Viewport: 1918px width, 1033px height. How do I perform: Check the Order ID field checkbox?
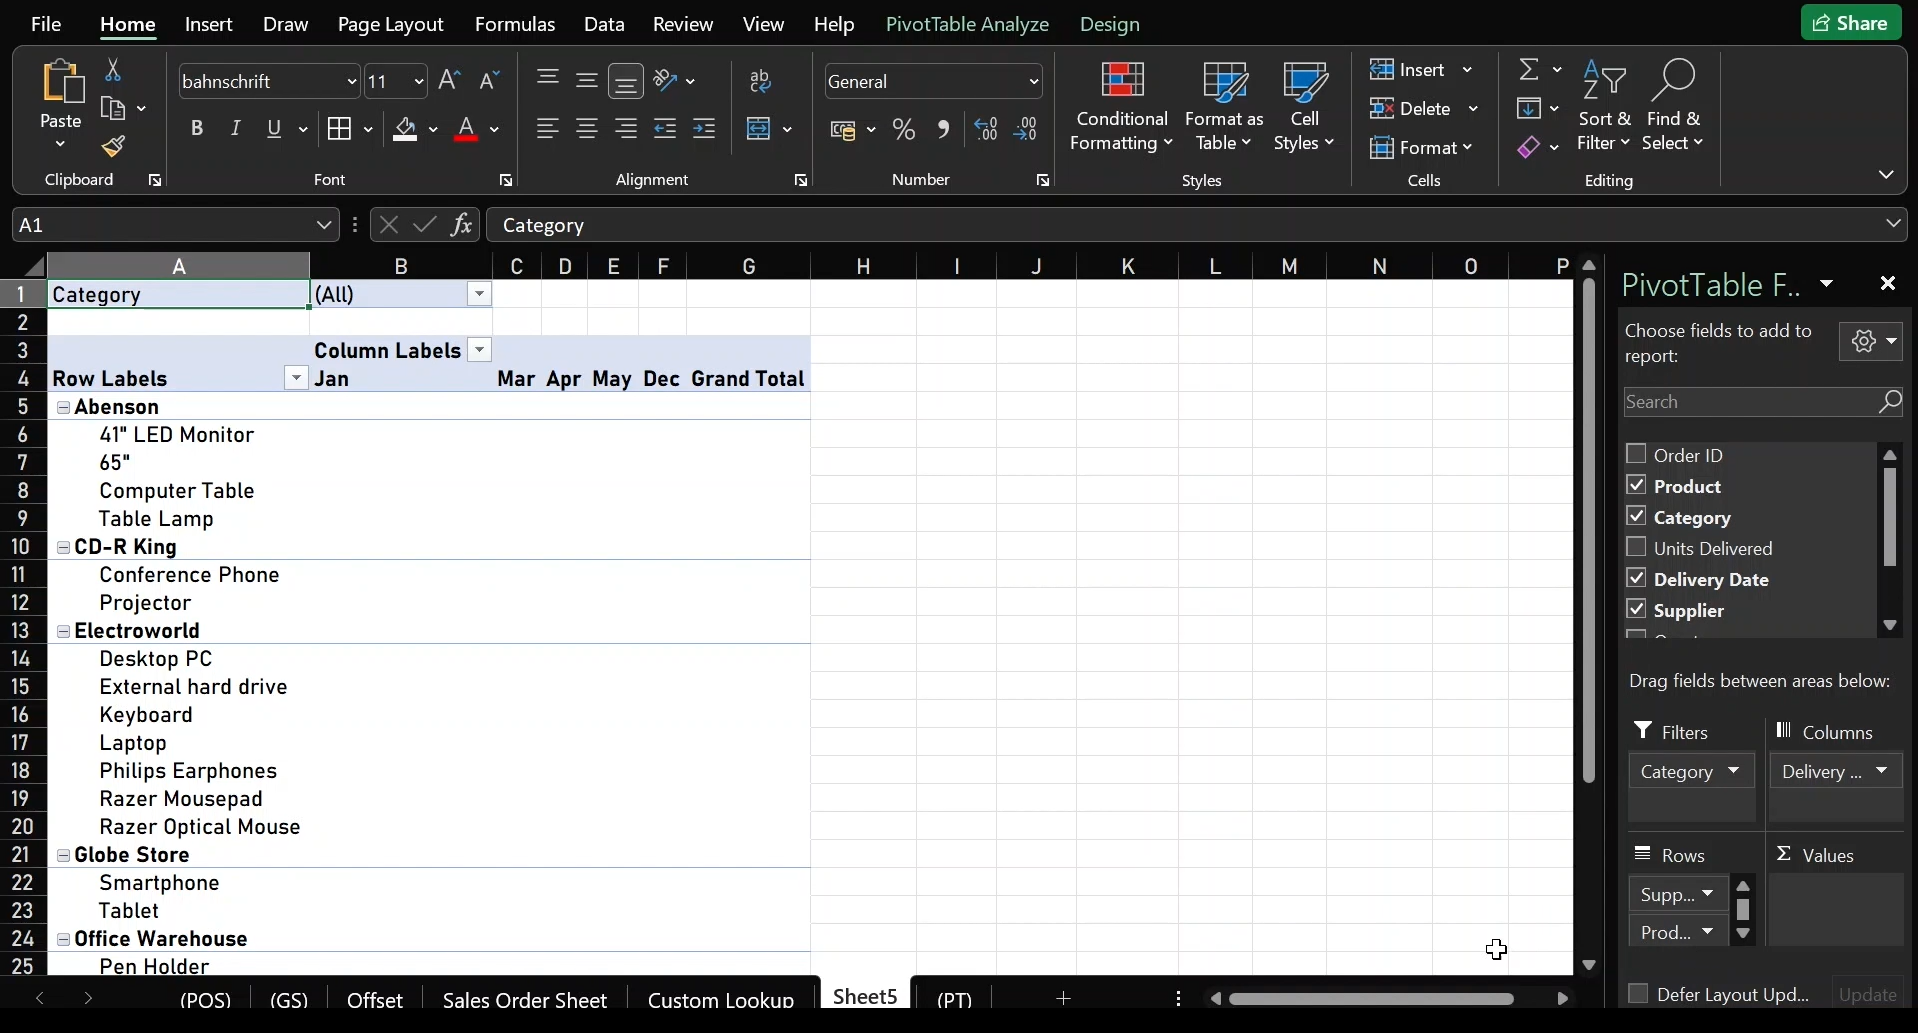[x=1636, y=455]
